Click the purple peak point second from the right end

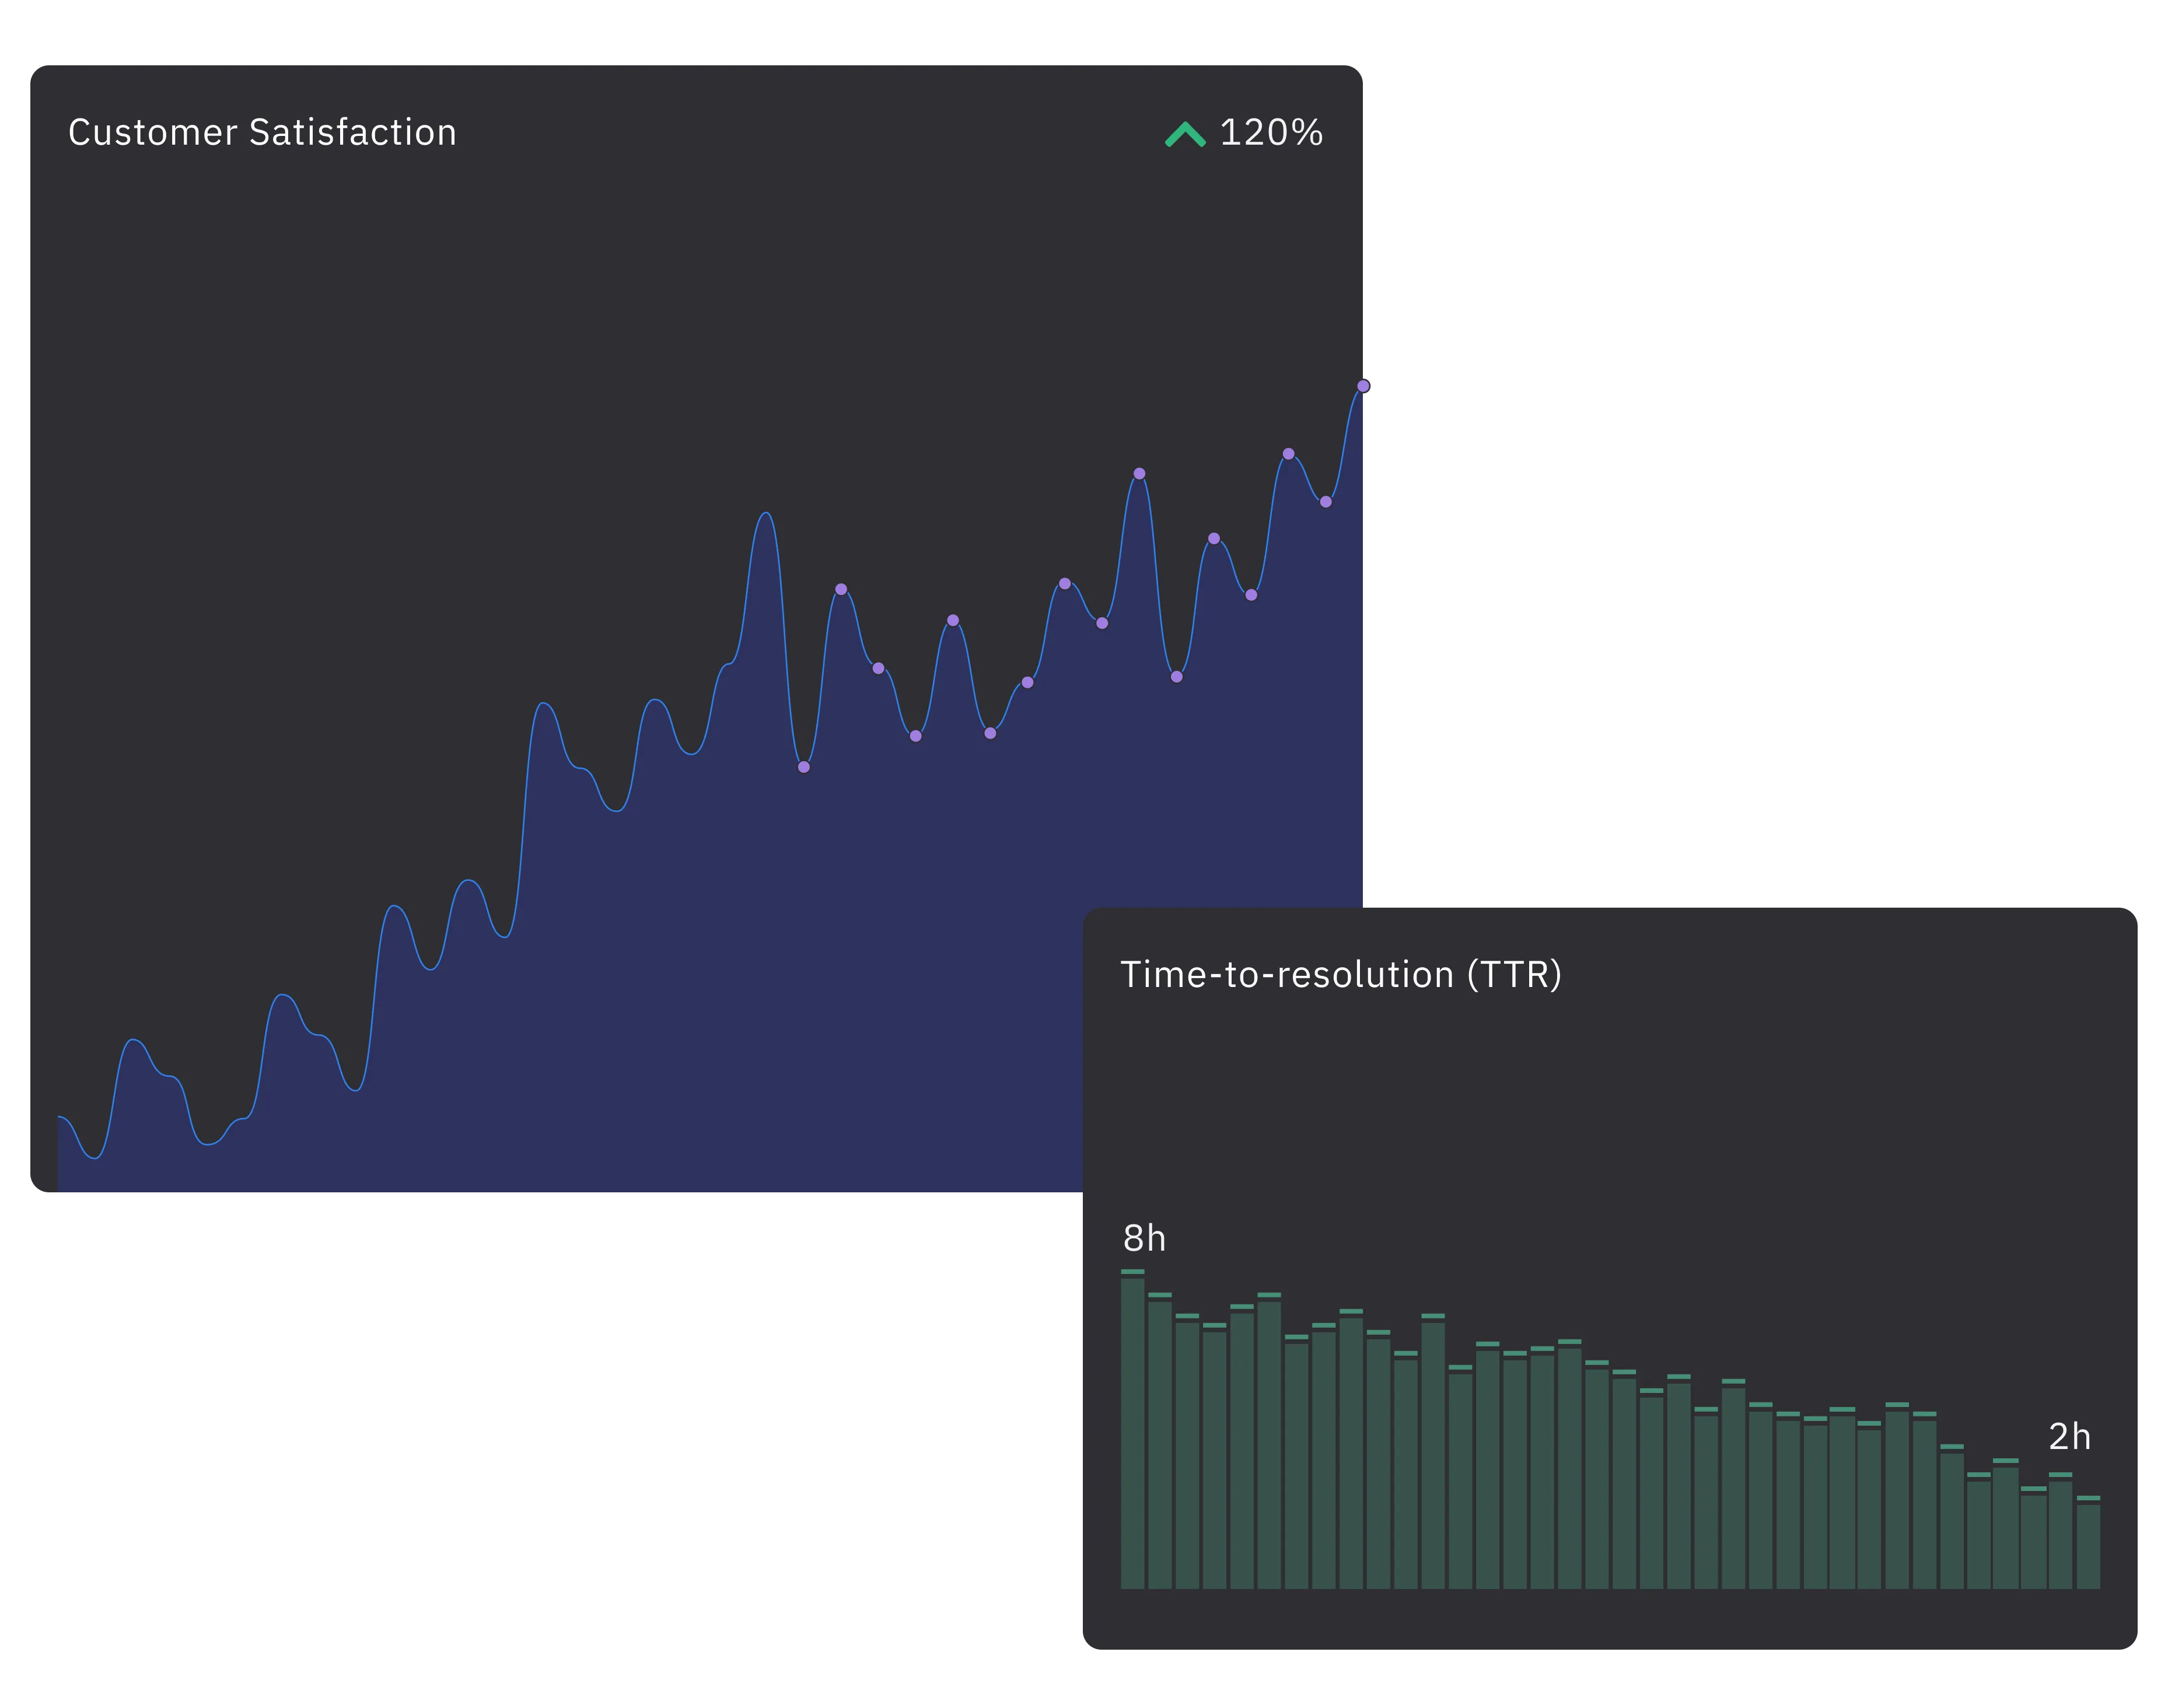(x=1289, y=454)
